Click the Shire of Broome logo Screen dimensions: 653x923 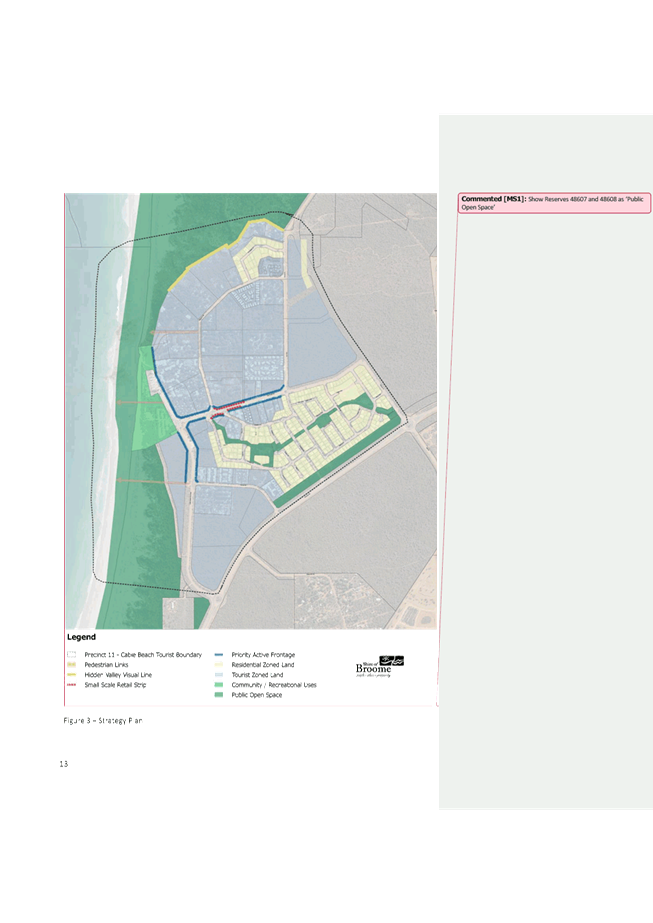point(380,667)
